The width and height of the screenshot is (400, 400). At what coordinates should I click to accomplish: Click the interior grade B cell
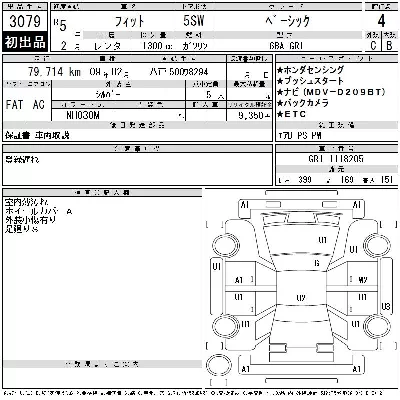pyautogui.click(x=389, y=45)
